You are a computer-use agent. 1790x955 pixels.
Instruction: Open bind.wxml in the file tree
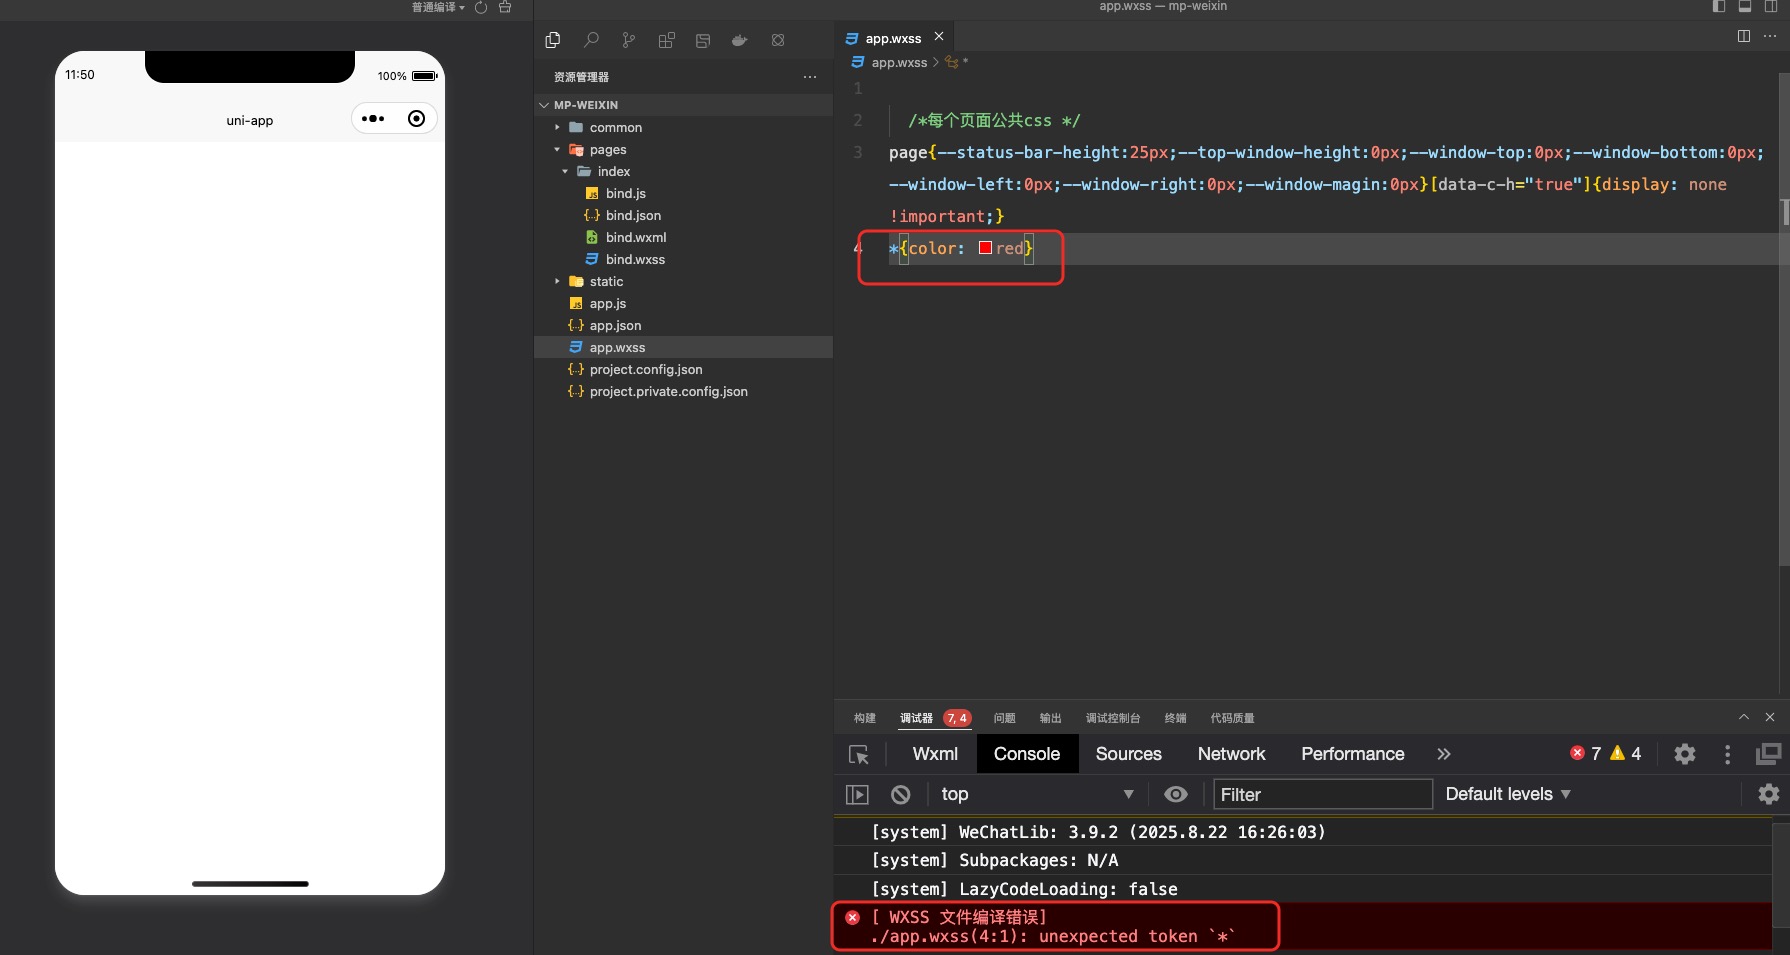(635, 237)
